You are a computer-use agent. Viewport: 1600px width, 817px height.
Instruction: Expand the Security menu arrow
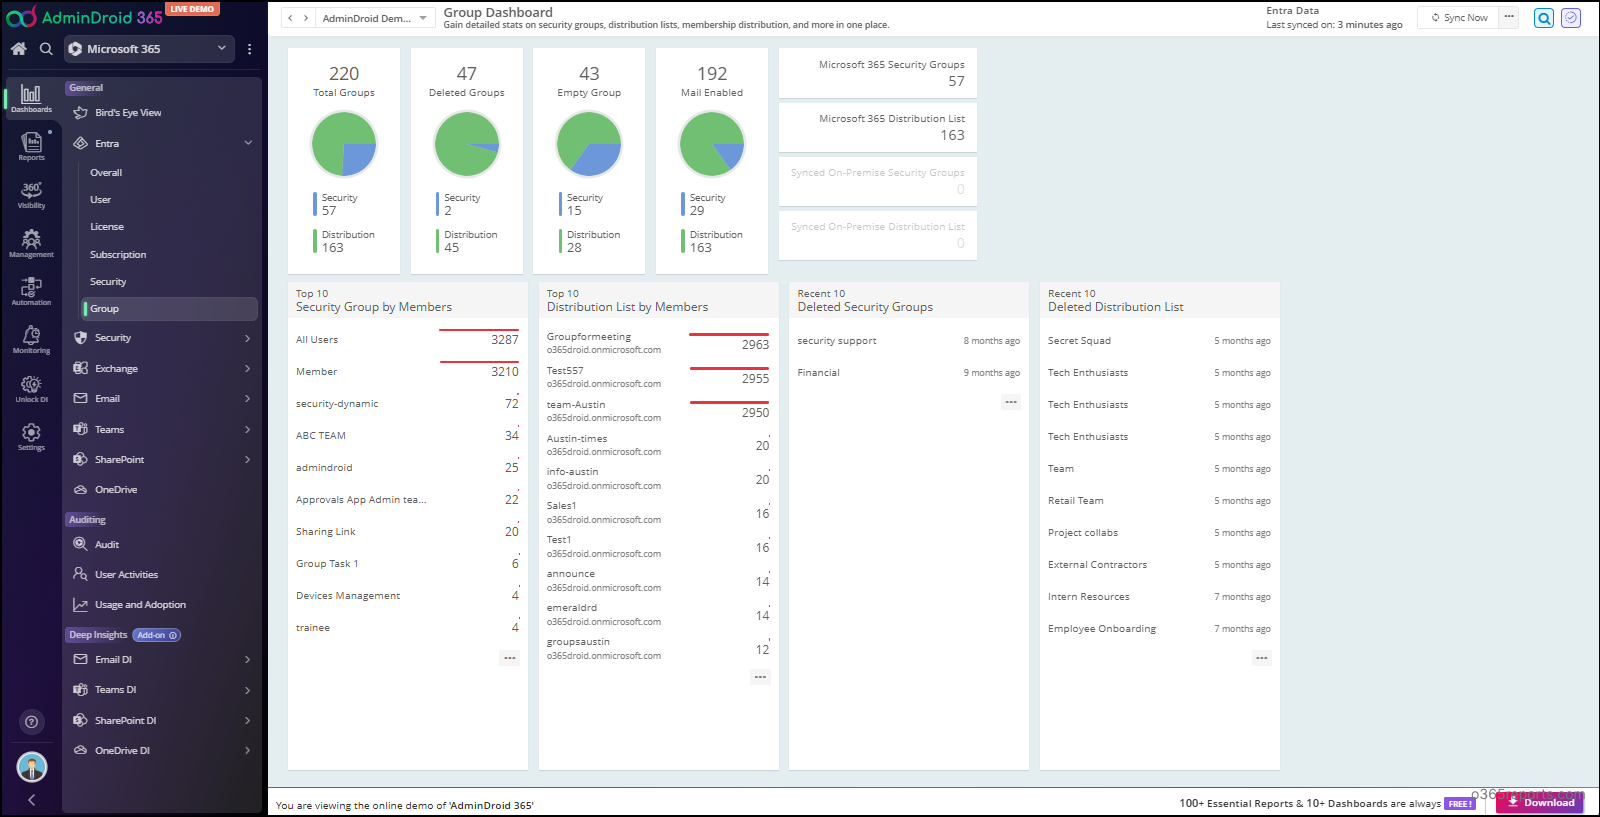pyautogui.click(x=248, y=338)
